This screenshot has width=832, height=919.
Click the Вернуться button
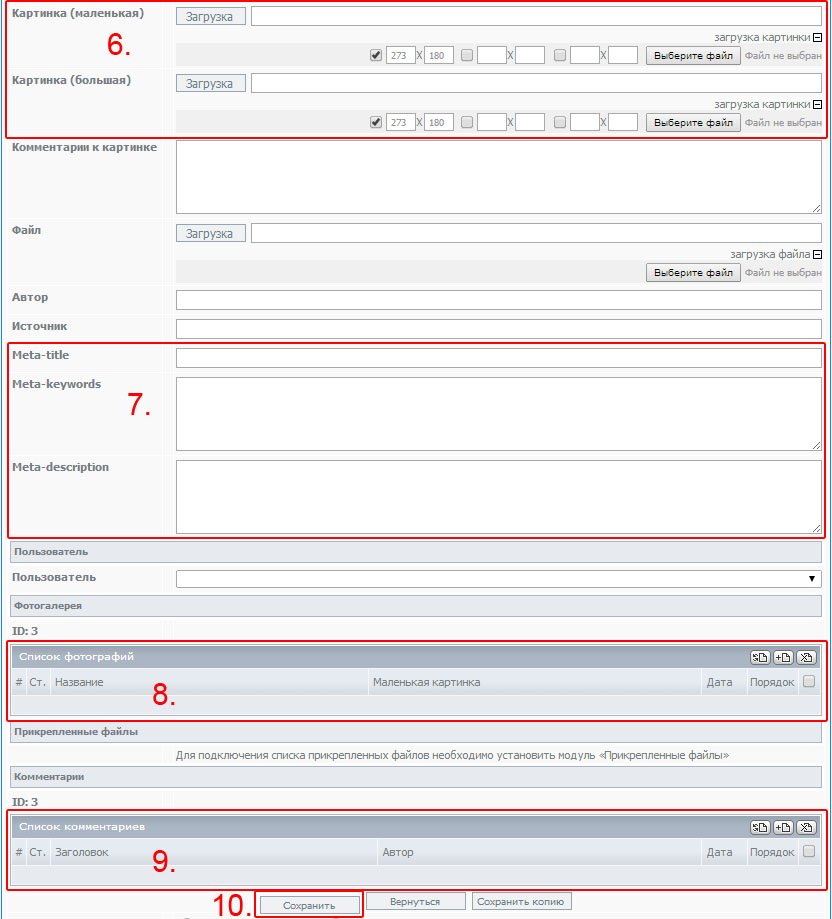click(416, 901)
